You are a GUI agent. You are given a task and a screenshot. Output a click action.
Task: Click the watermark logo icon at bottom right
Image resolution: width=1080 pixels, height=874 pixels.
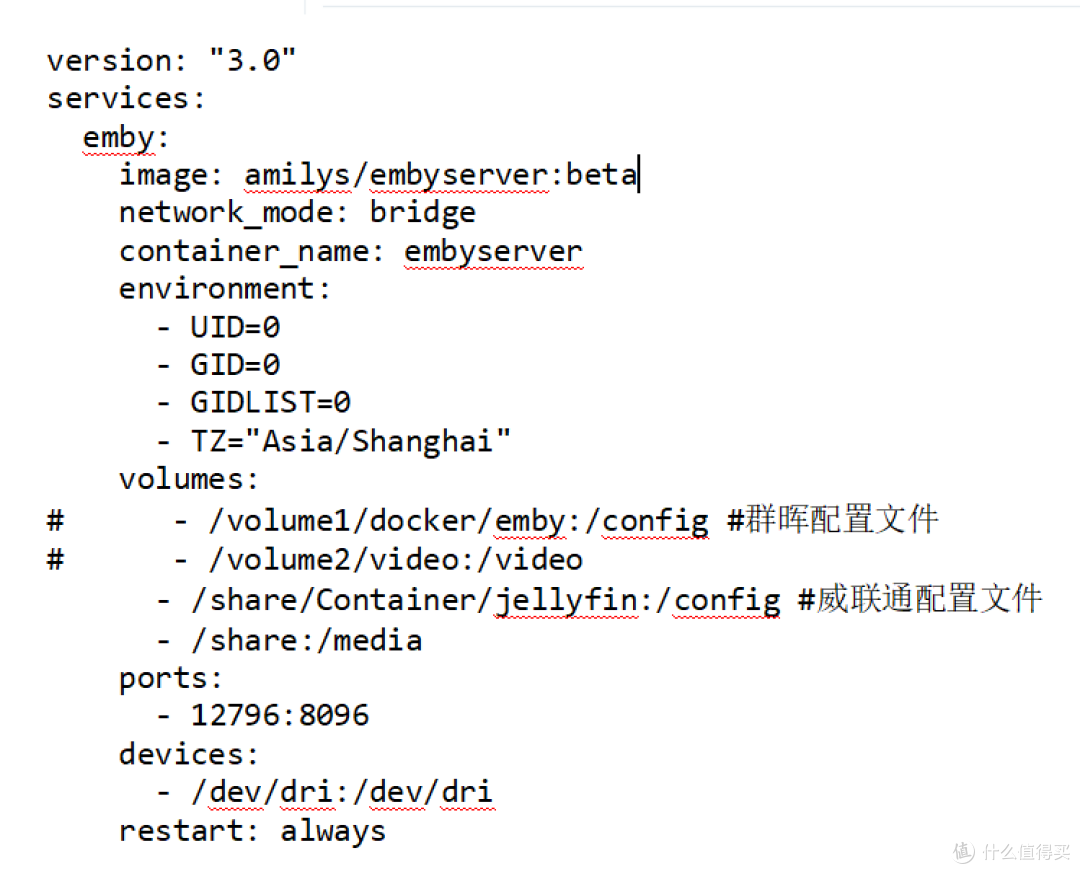pyautogui.click(x=964, y=852)
